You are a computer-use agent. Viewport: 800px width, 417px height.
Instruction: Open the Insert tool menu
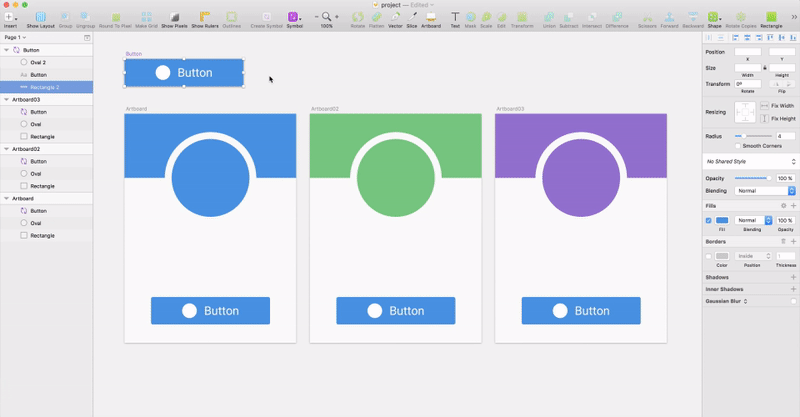[x=10, y=18]
